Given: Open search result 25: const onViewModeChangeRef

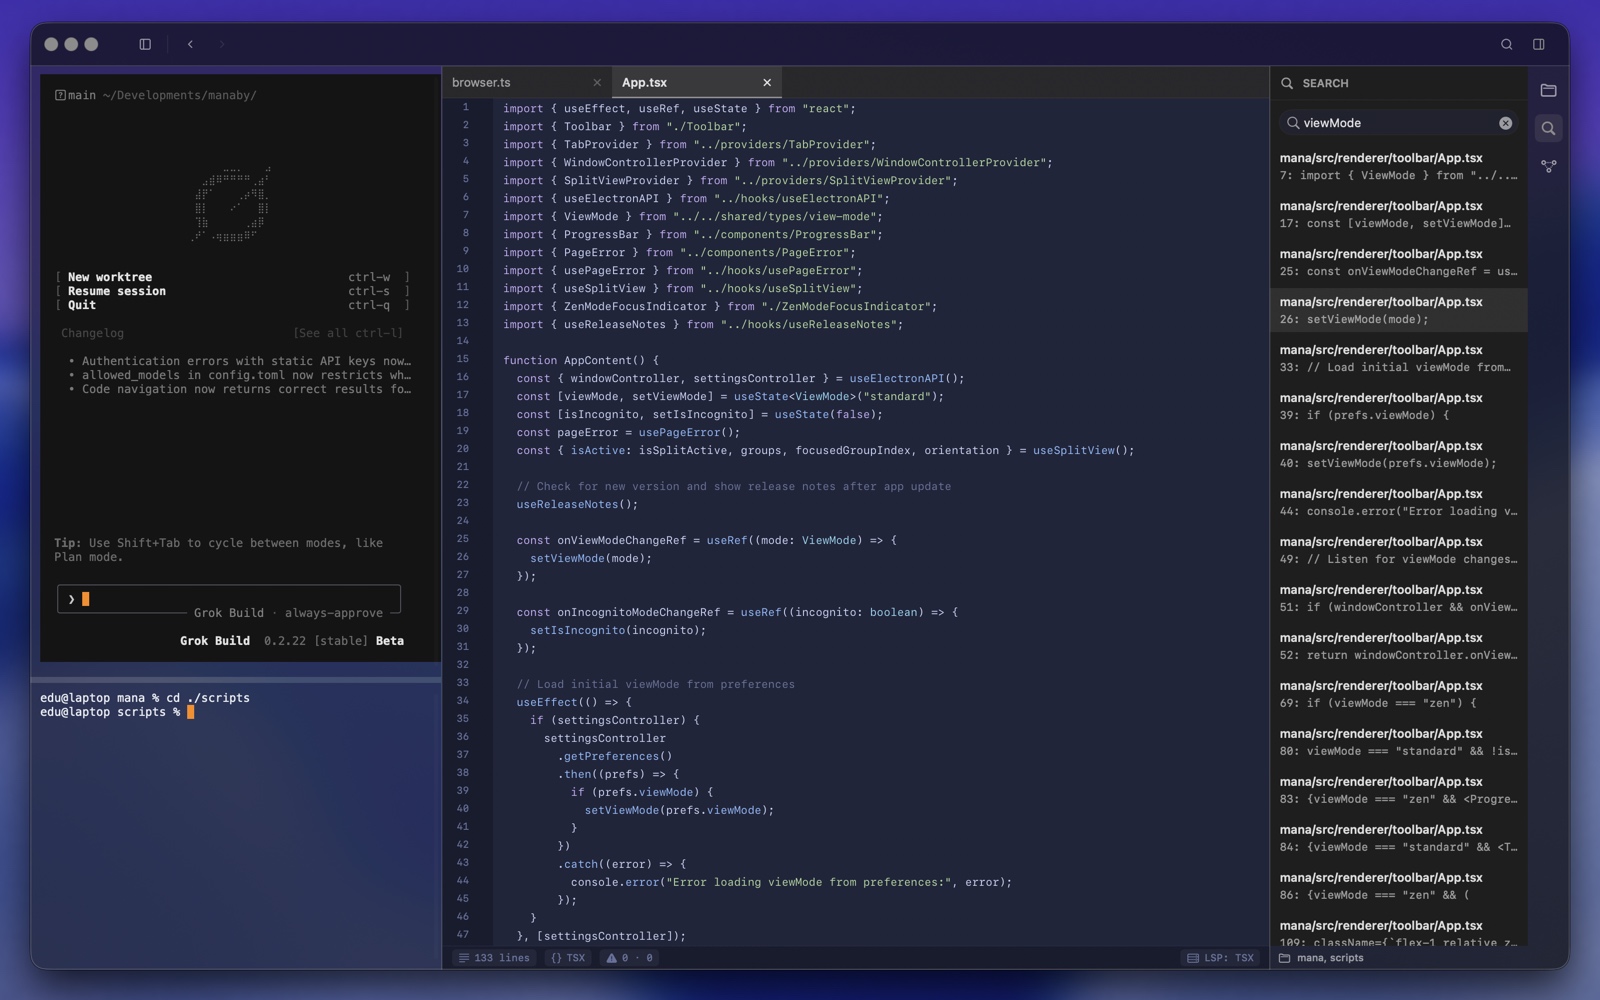Looking at the screenshot, I should [x=1398, y=263].
